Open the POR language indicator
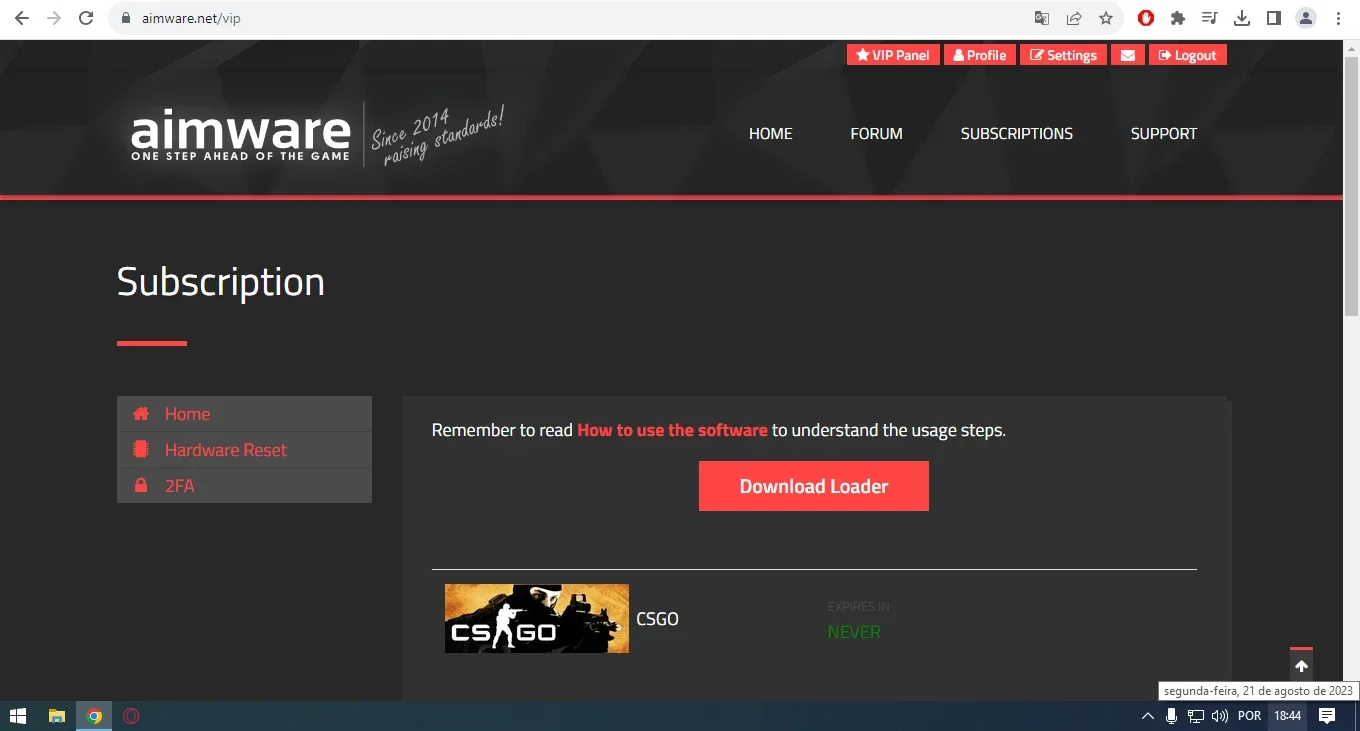The width and height of the screenshot is (1360, 731). click(1249, 716)
